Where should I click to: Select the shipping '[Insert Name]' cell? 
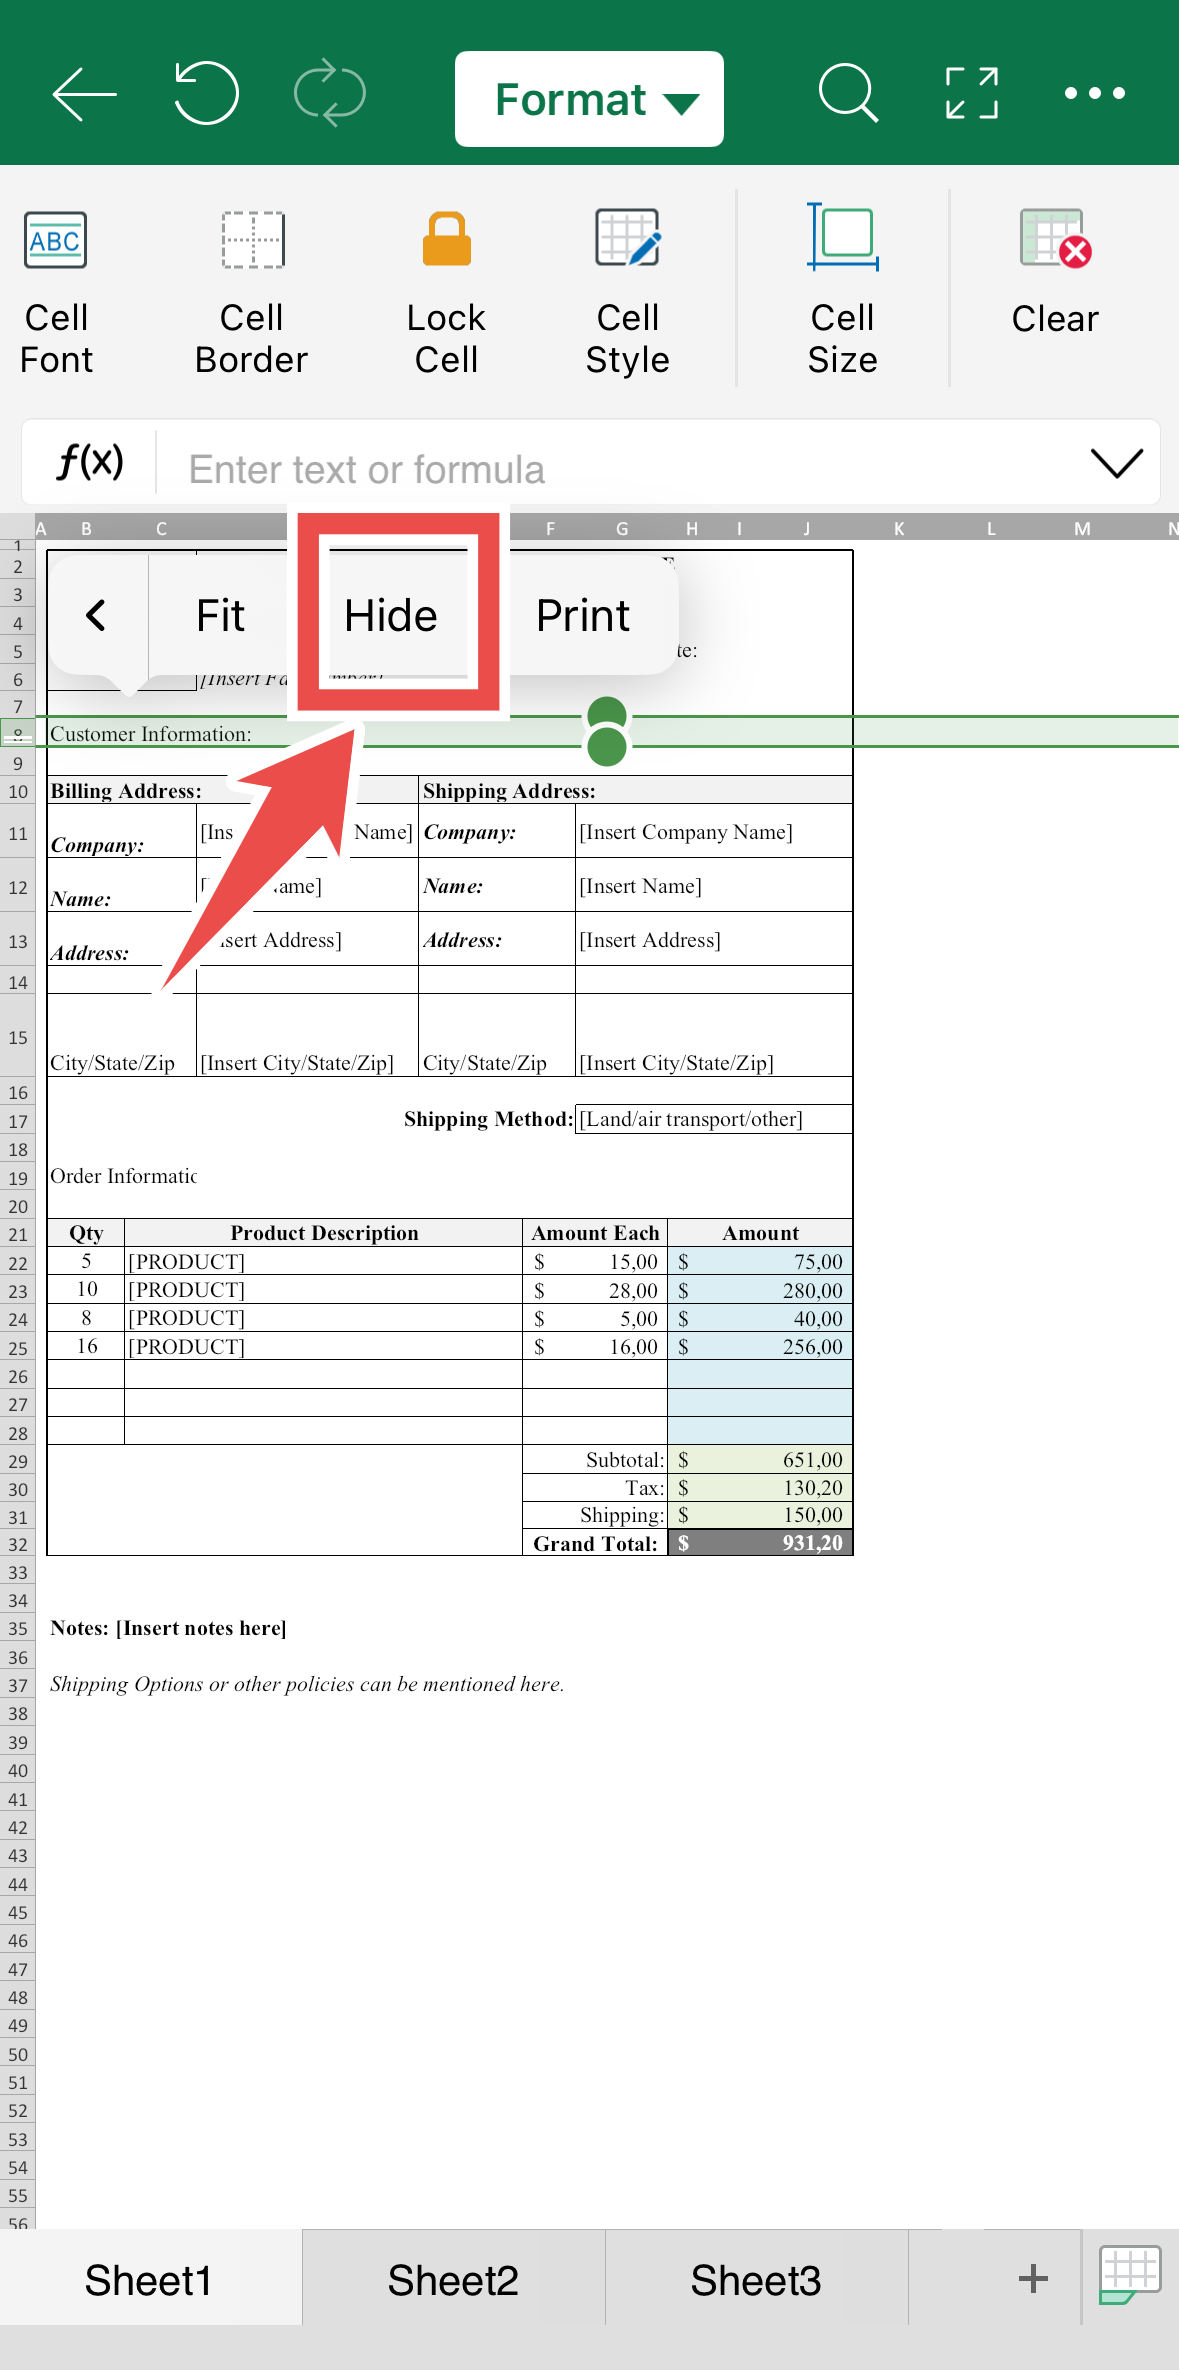(714, 886)
